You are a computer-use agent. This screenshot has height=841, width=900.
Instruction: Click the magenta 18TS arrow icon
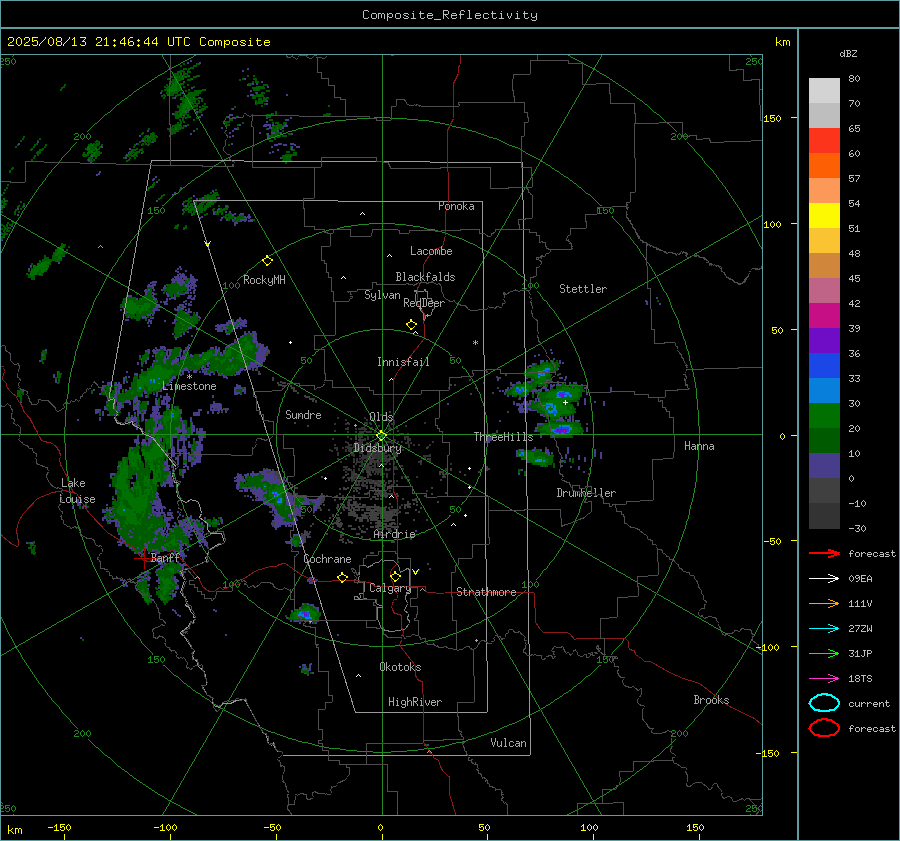824,679
